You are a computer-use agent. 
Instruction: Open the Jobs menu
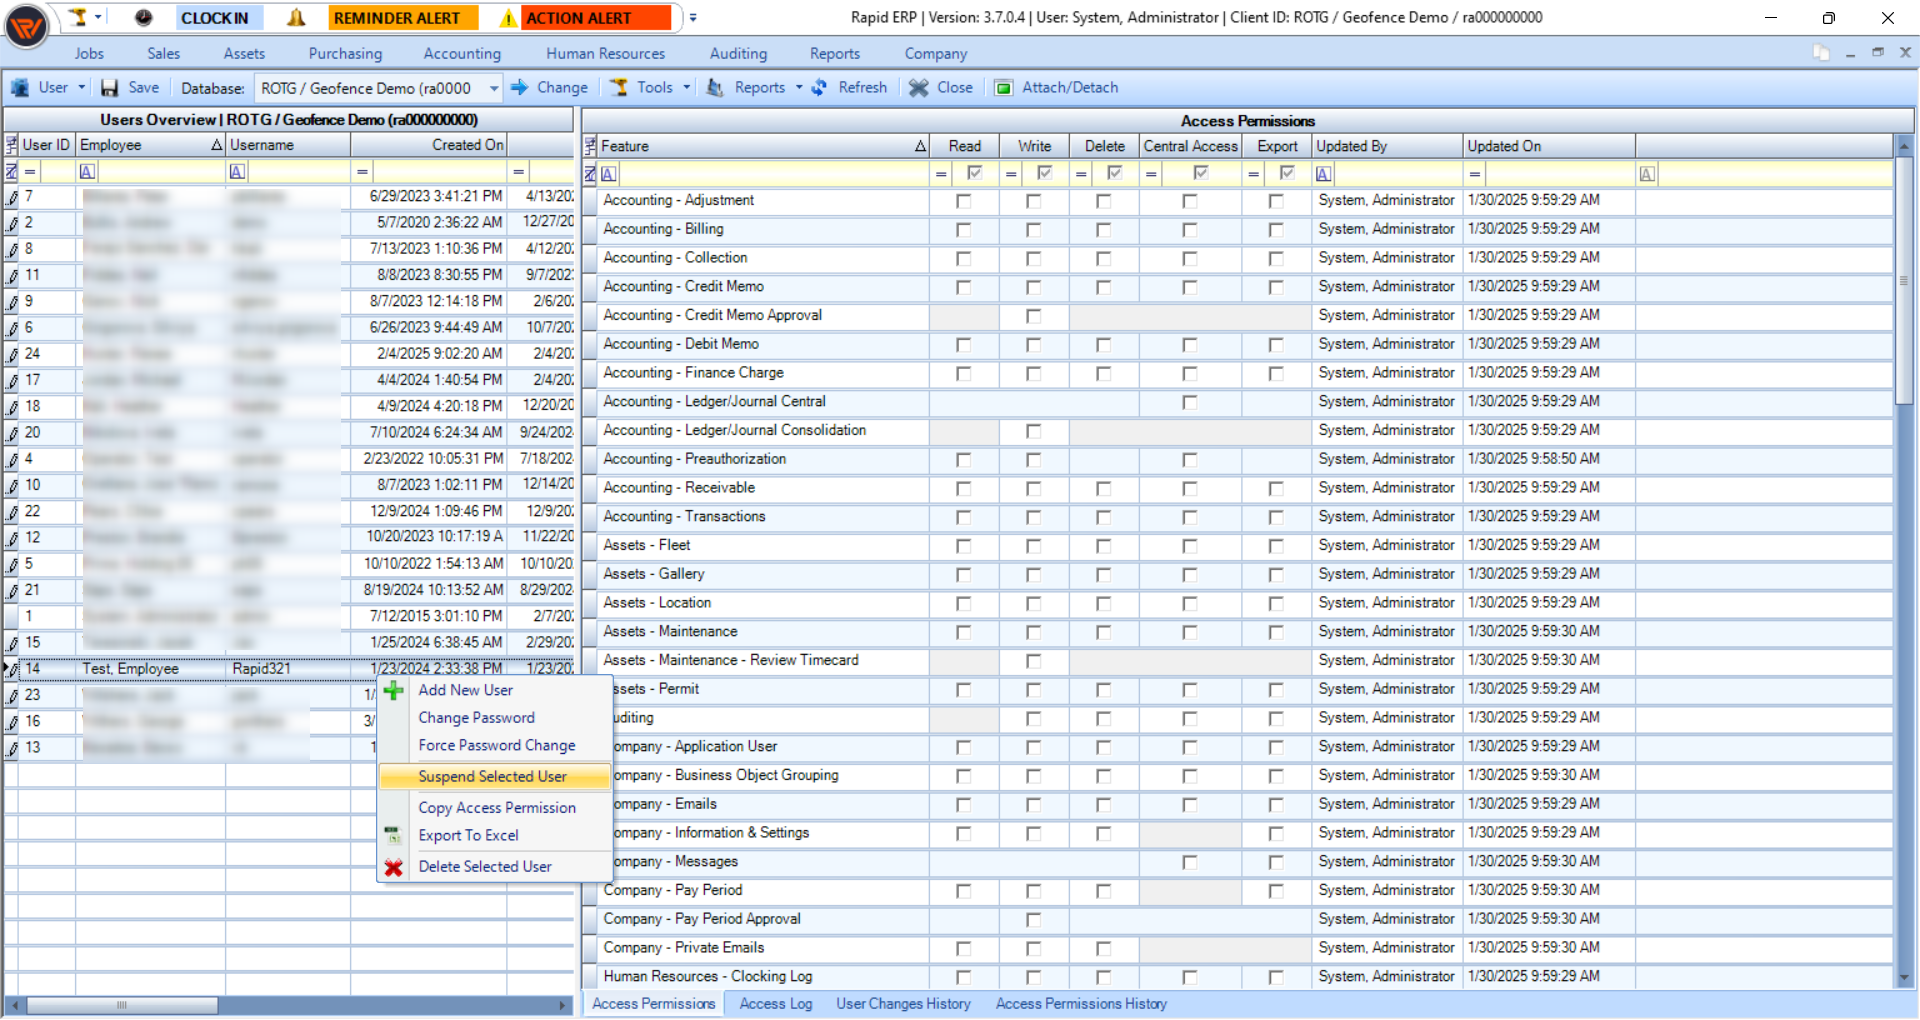(89, 54)
